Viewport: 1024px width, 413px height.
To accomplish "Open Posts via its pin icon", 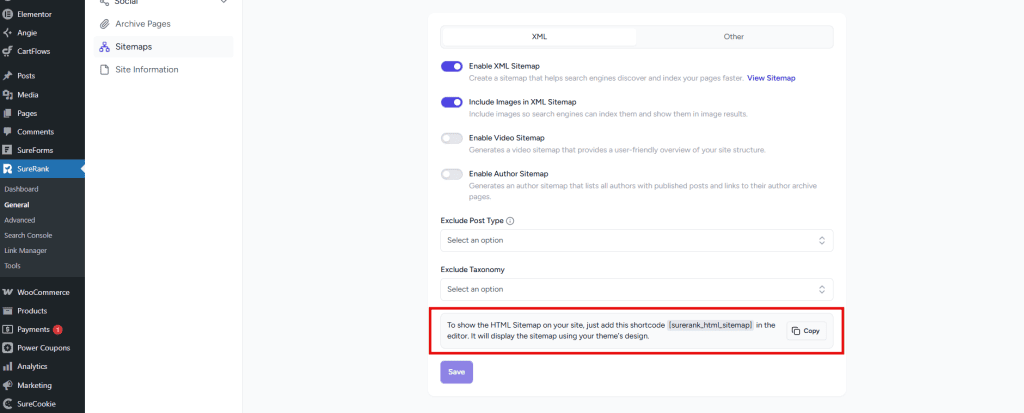I will pyautogui.click(x=8, y=76).
